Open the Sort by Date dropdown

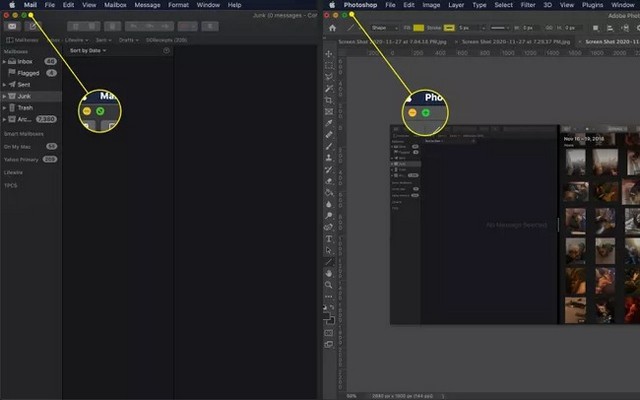pyautogui.click(x=88, y=51)
